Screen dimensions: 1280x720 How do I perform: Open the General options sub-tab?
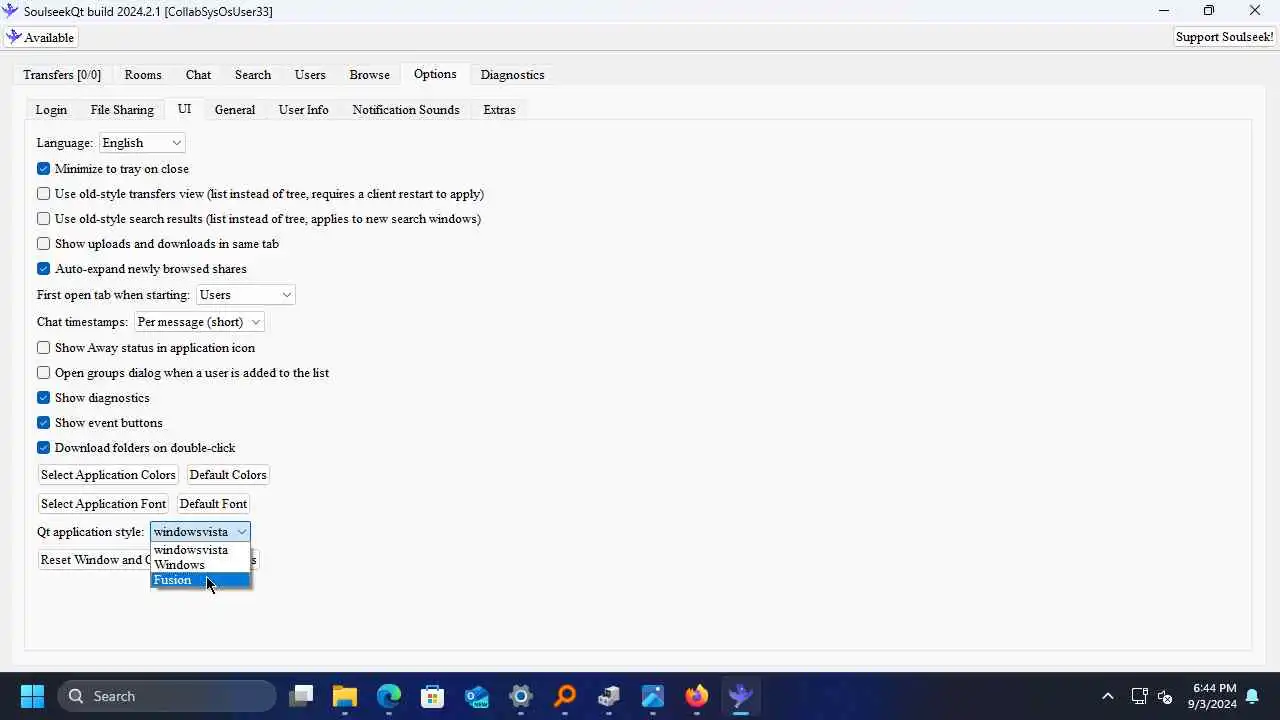coord(235,110)
